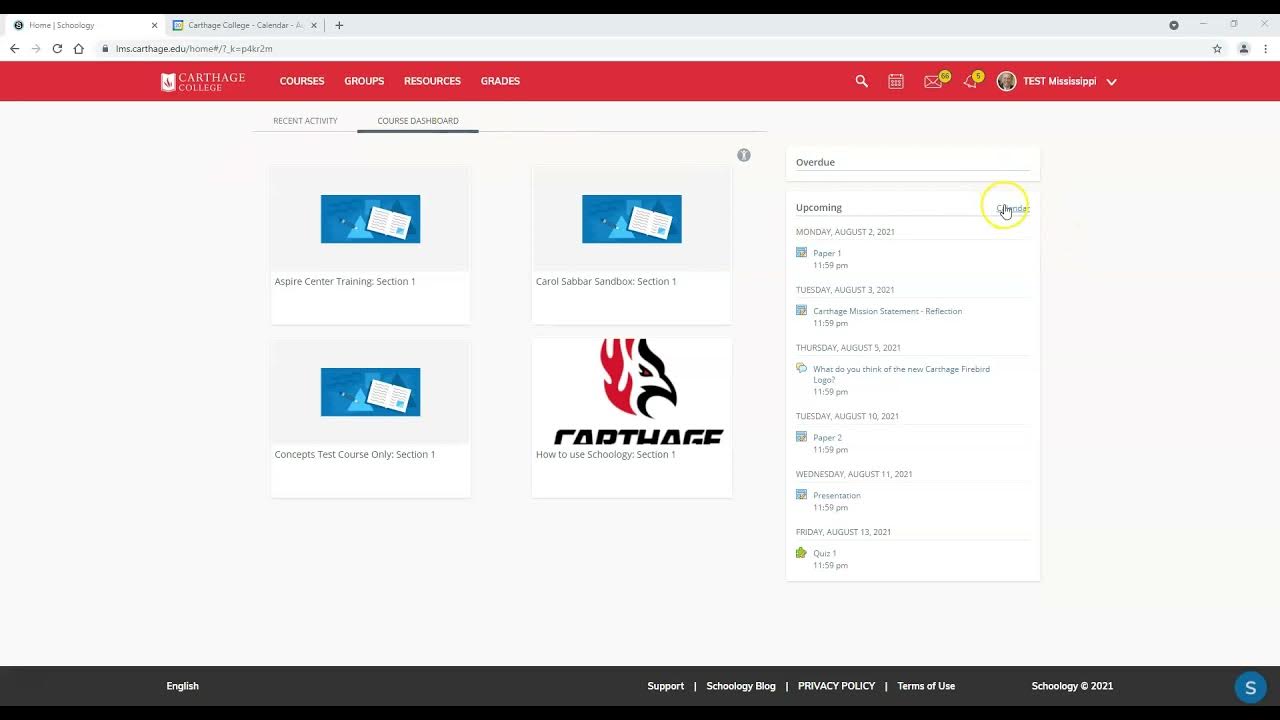Open Aspire Center Training course thumbnail
The image size is (1280, 720).
tap(370, 219)
